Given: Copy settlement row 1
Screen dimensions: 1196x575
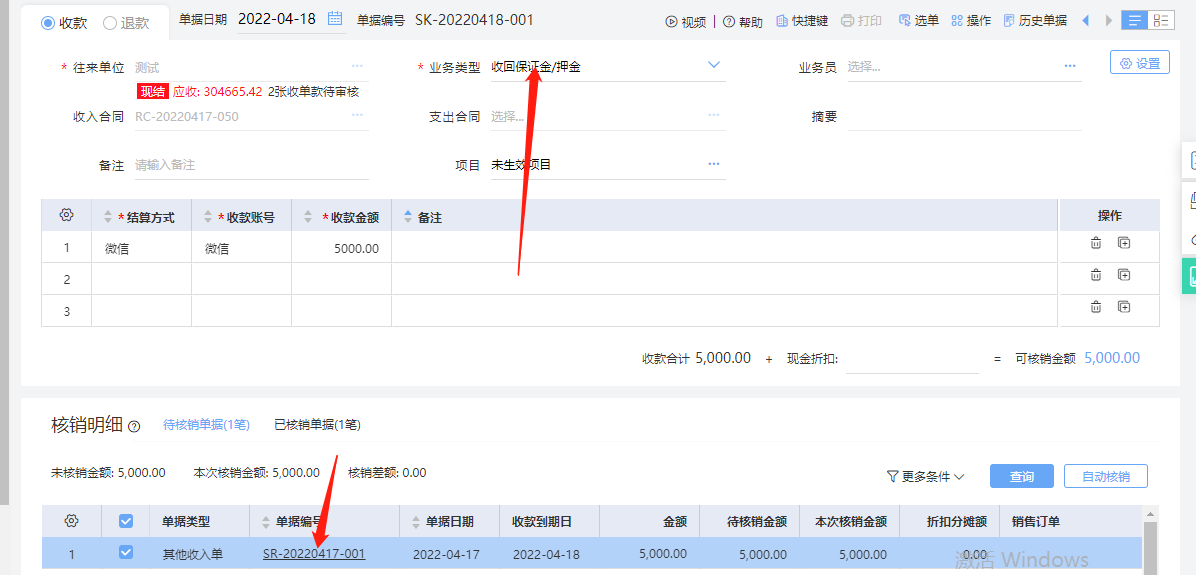Looking at the screenshot, I should (x=1124, y=243).
